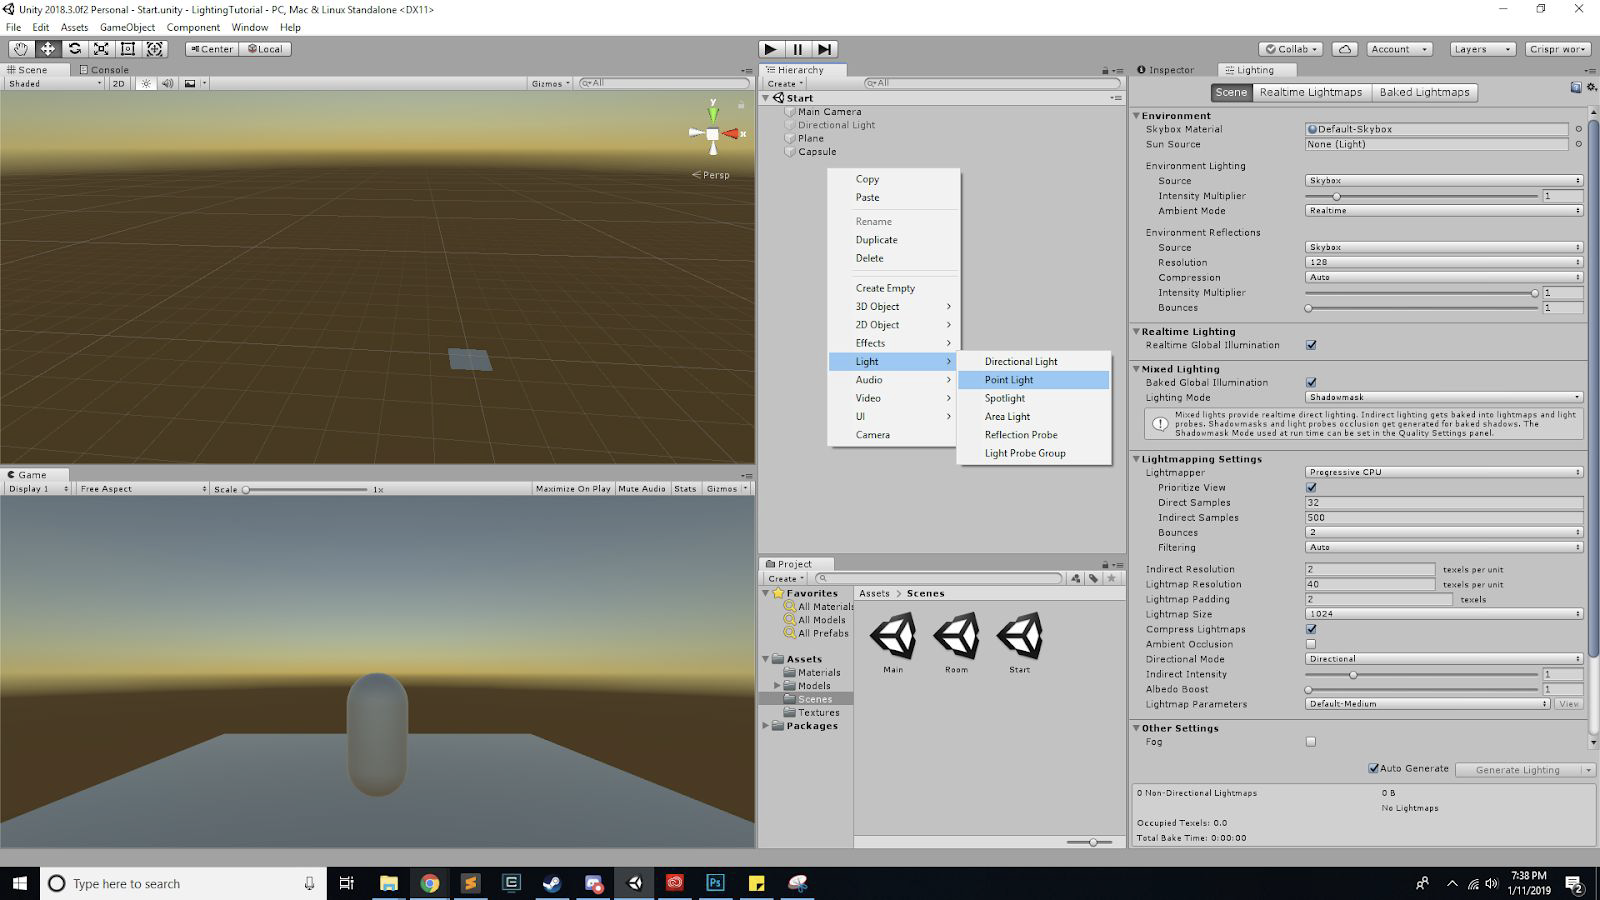This screenshot has height=900, width=1600.
Task: Open Lighting Mode Shadowmask dropdown
Action: click(x=1444, y=397)
